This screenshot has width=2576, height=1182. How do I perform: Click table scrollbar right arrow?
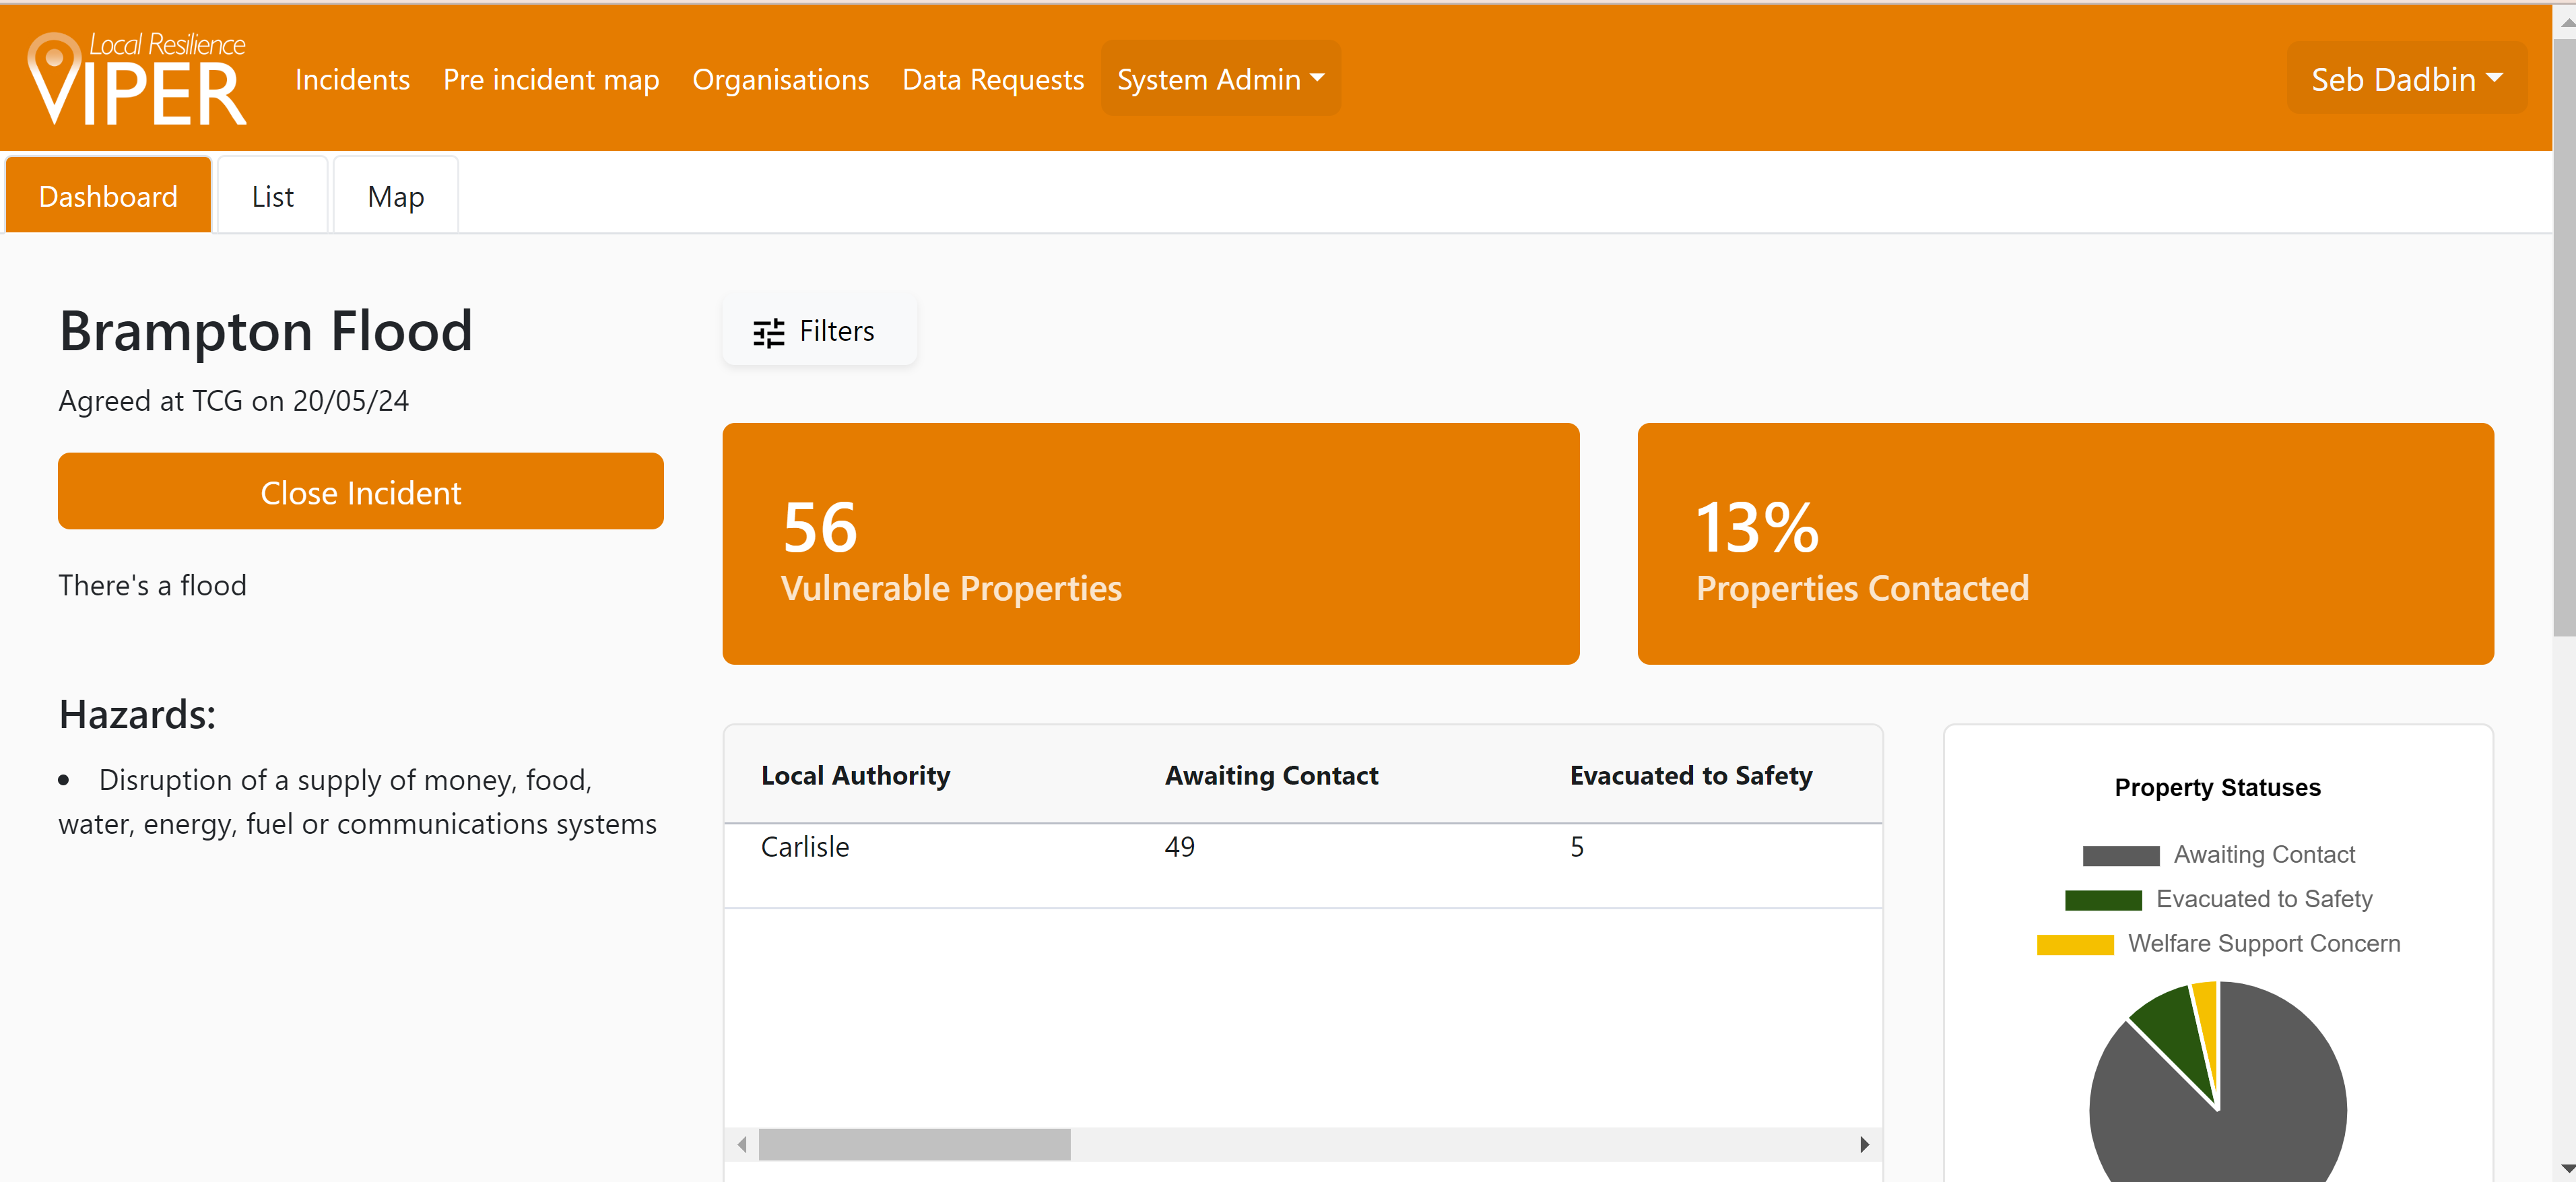click(1864, 1144)
